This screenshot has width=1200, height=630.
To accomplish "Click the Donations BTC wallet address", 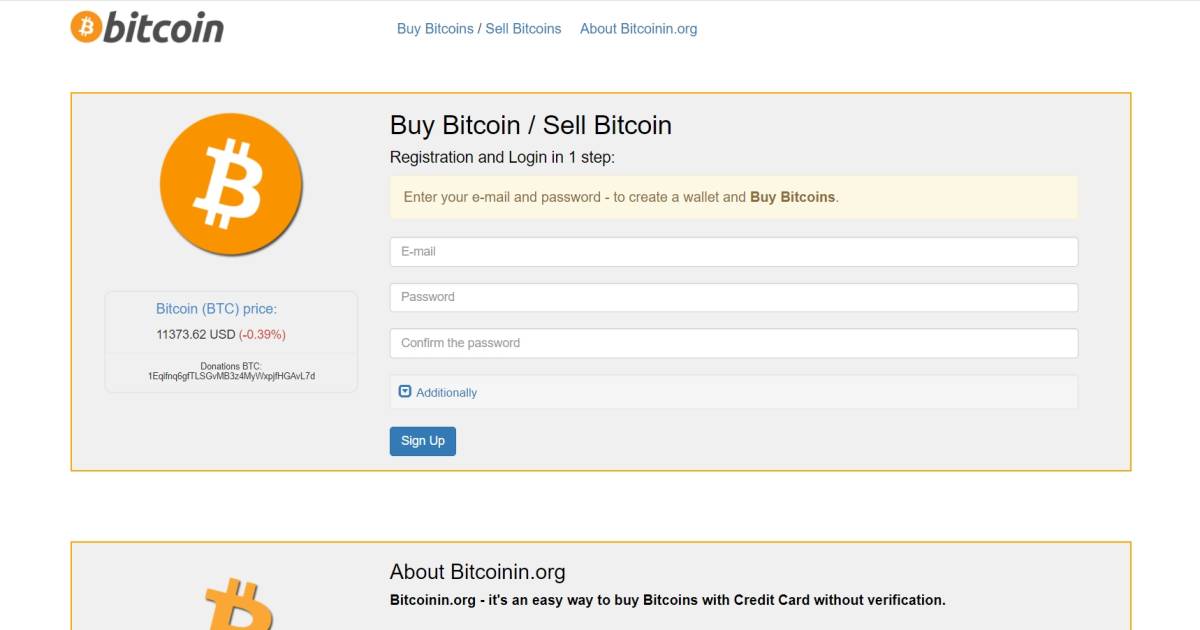I will [x=231, y=376].
